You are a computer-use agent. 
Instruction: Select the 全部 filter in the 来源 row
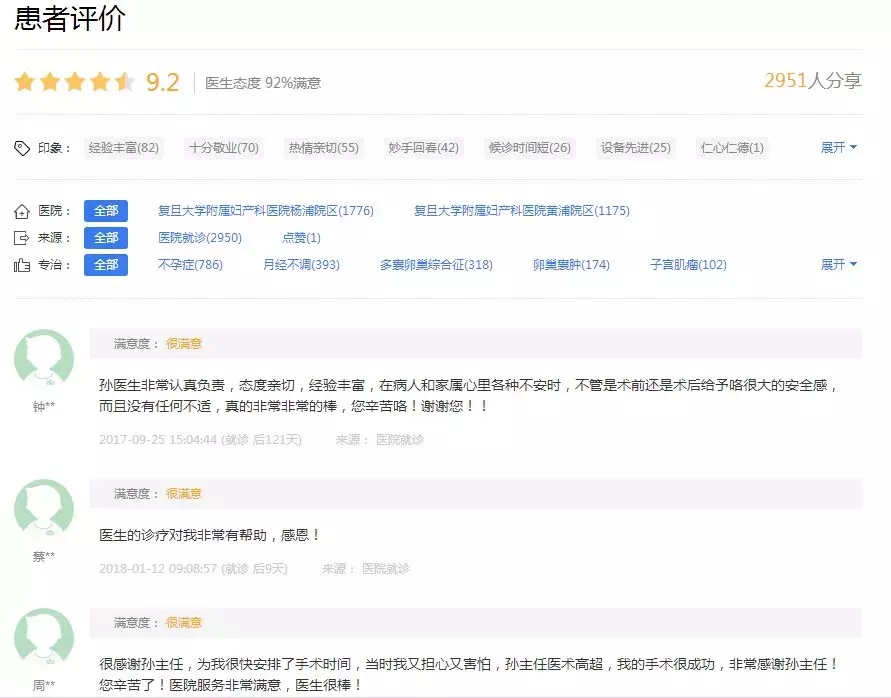[x=105, y=238]
